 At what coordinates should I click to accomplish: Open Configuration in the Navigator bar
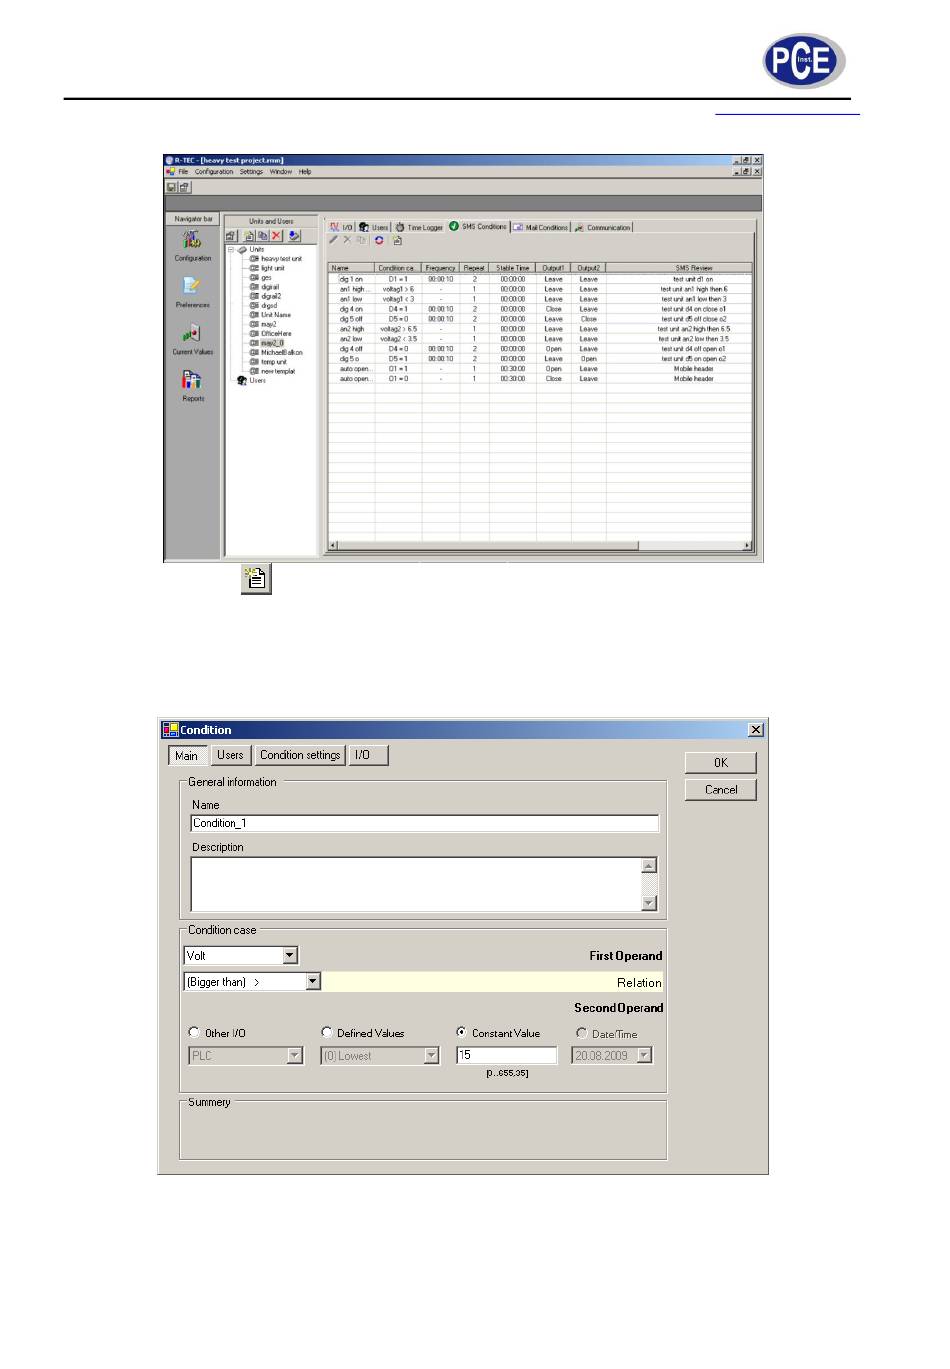[192, 245]
